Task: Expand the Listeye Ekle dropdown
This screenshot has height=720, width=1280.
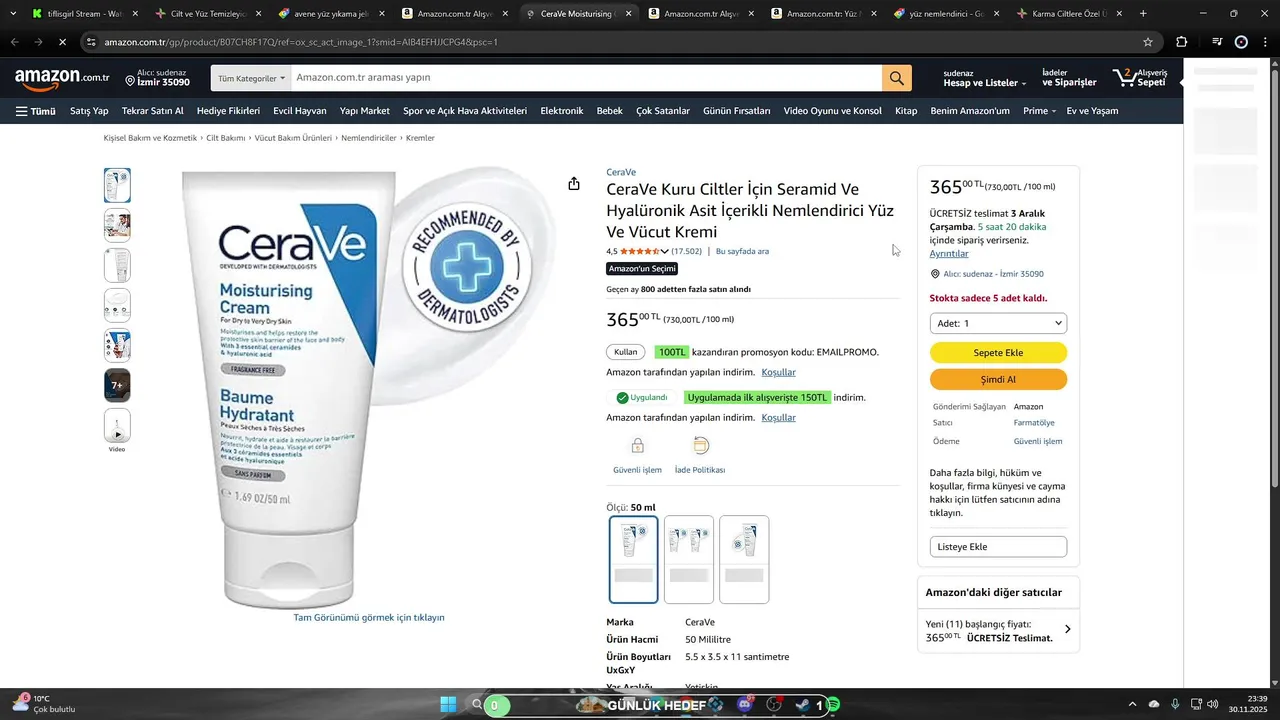Action: point(998,547)
